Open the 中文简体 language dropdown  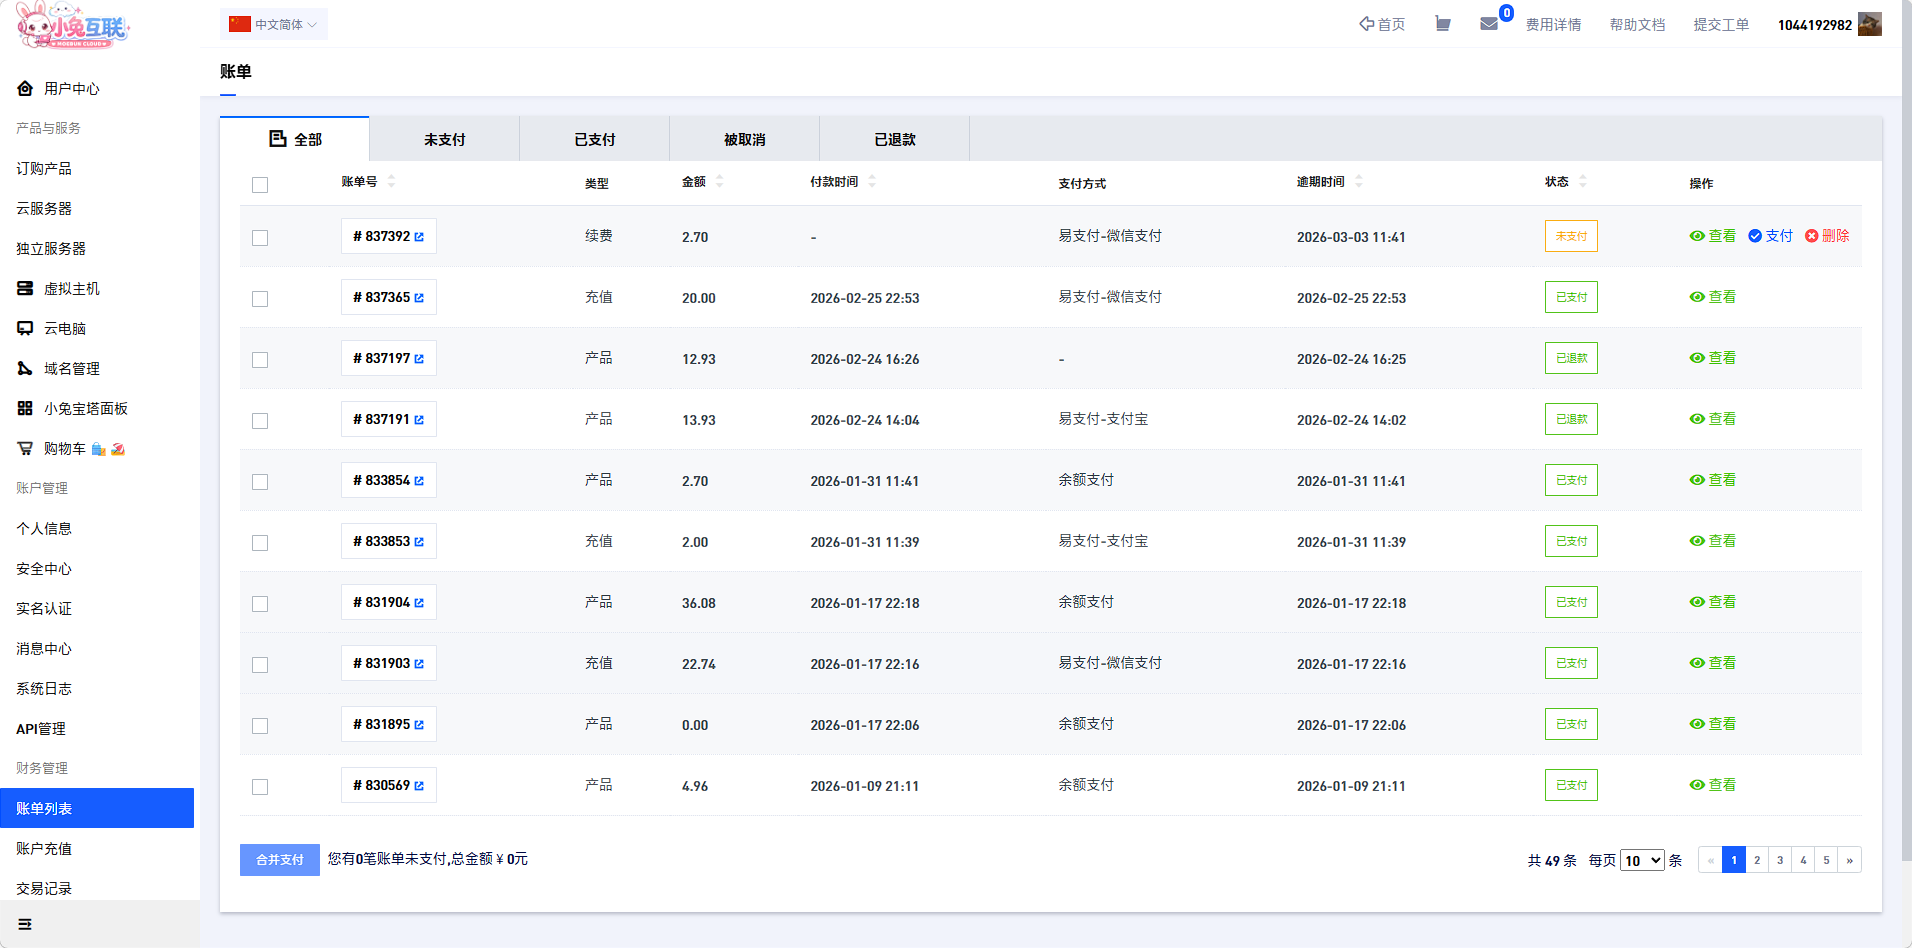pyautogui.click(x=274, y=24)
